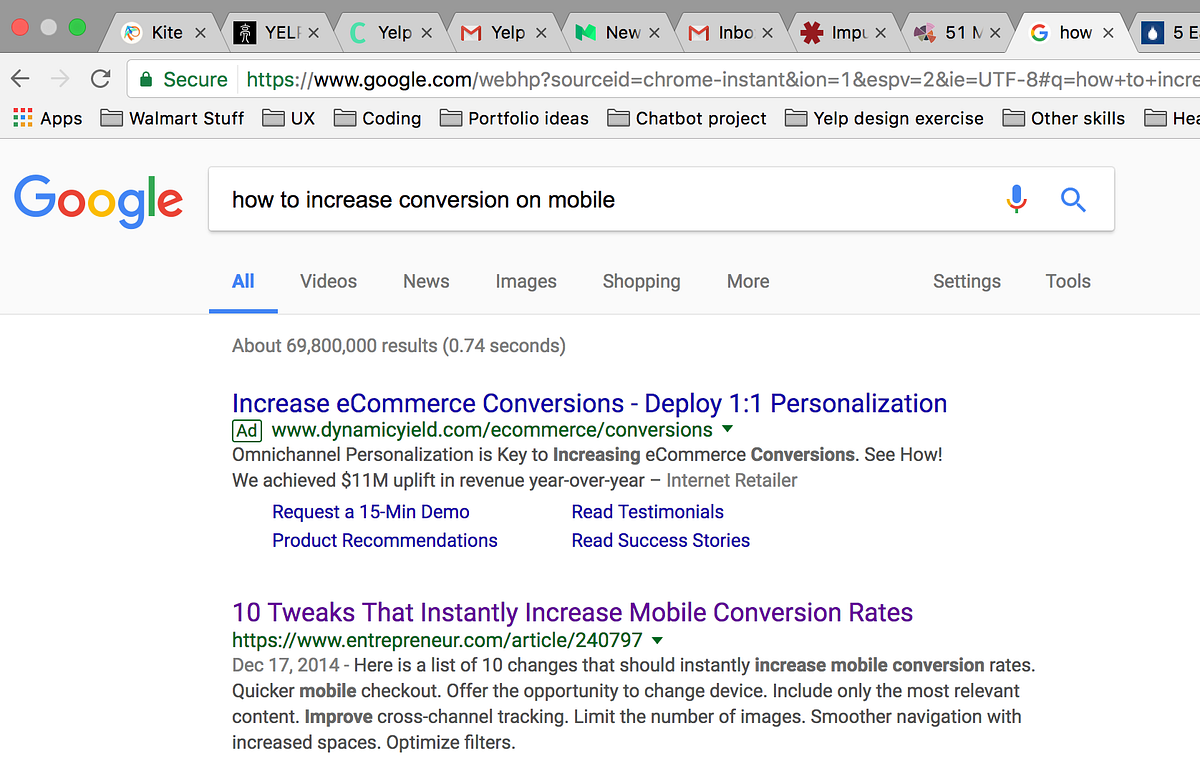The height and width of the screenshot is (763, 1200).
Task: Open the Yelp design exercise bookmark folder
Action: tap(885, 118)
